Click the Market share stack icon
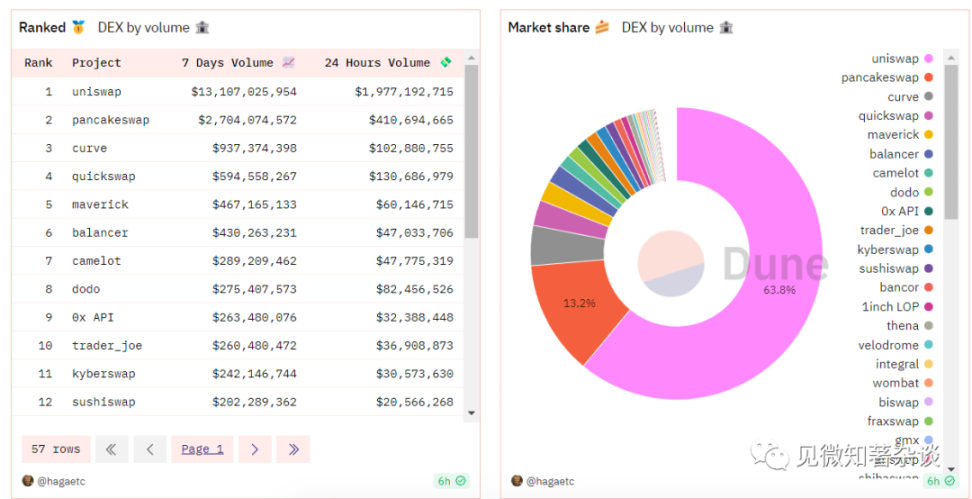 click(x=602, y=27)
